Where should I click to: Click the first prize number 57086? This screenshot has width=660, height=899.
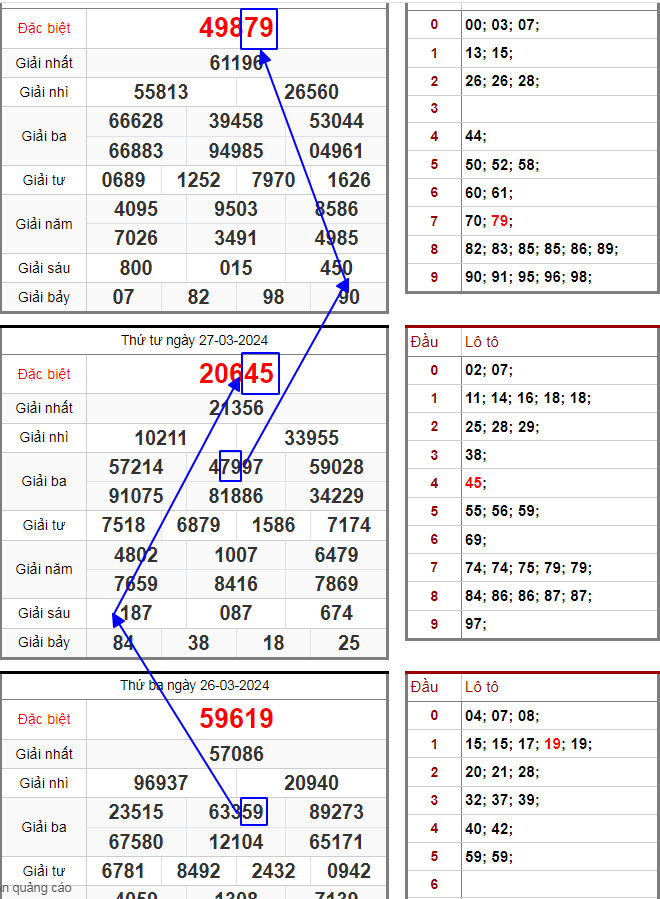point(236,754)
